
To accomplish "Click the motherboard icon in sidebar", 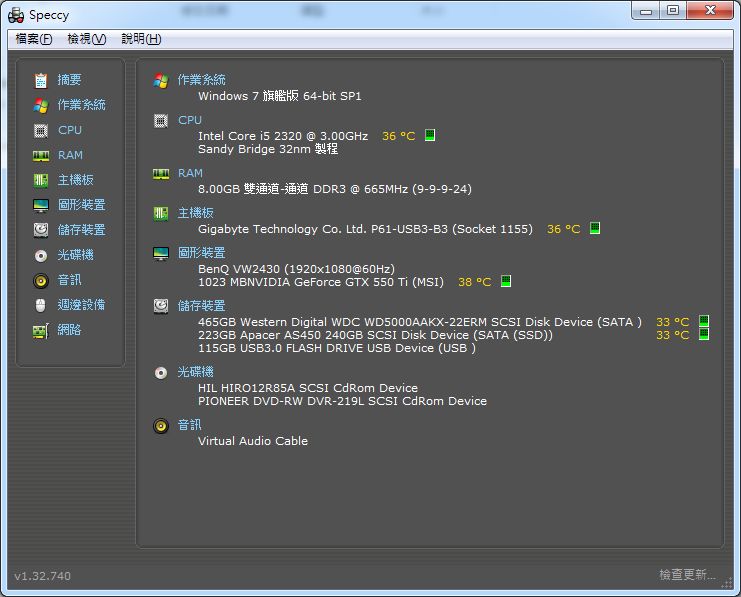I will click(41, 180).
